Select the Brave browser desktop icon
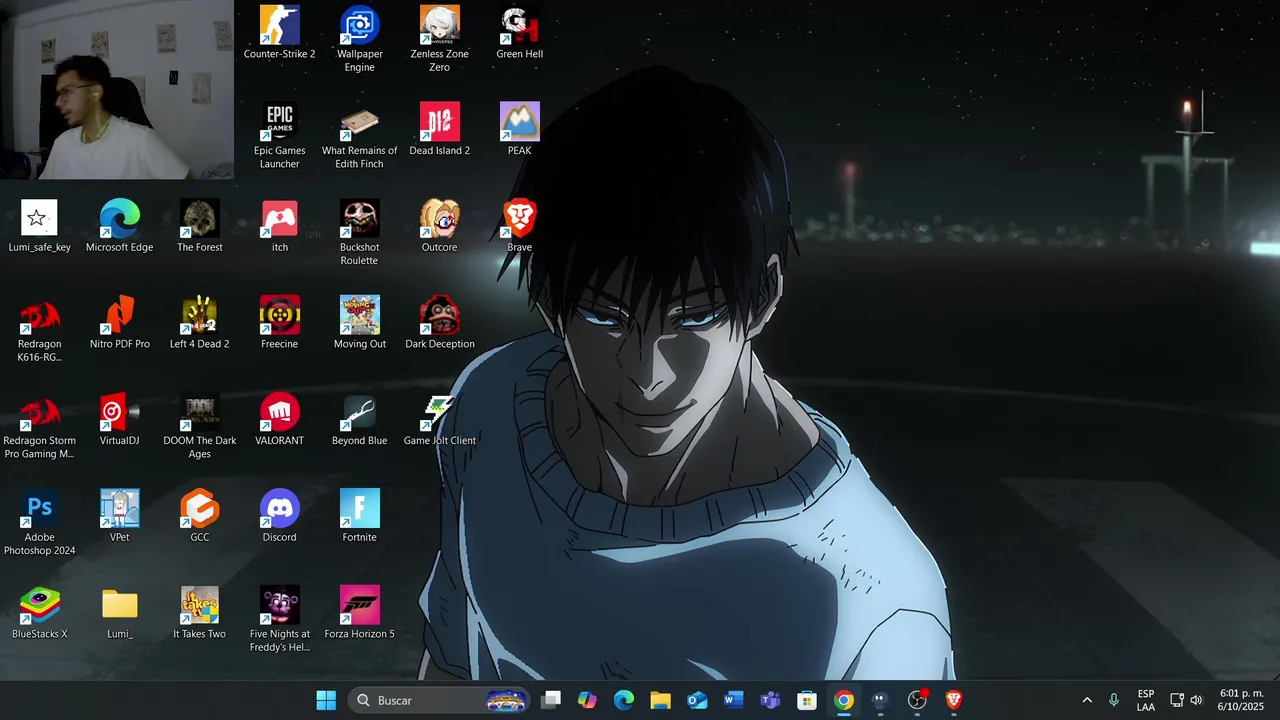 point(520,226)
